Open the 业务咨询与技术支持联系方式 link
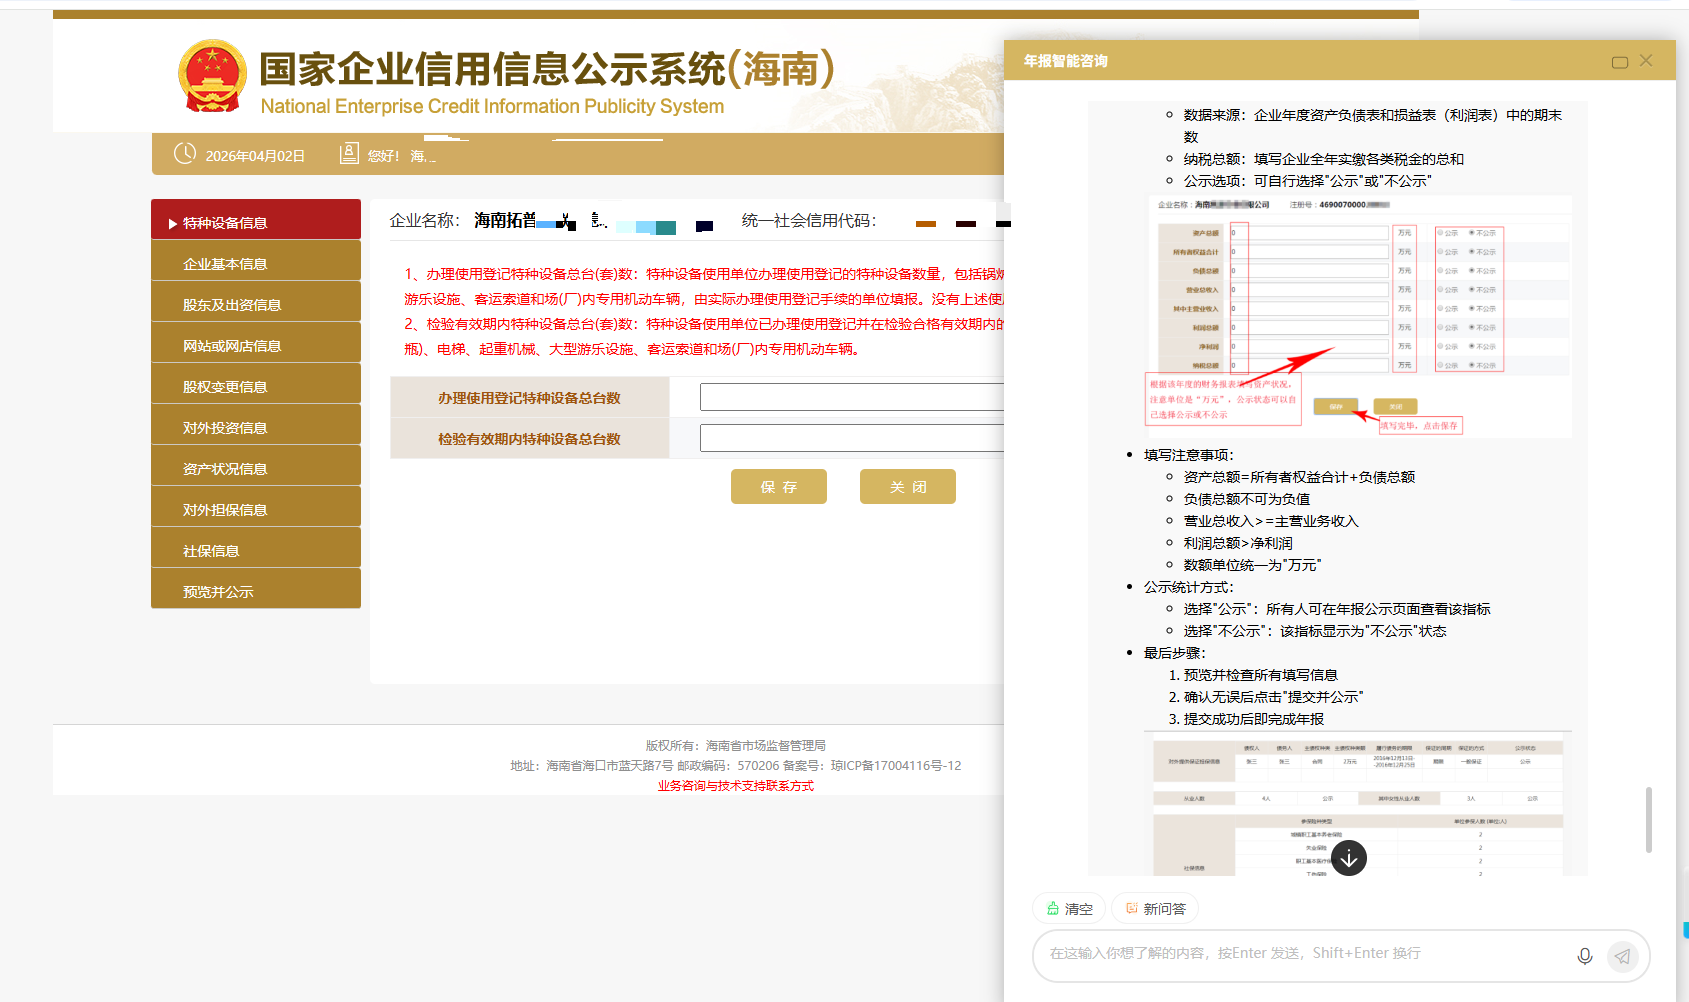1689x1002 pixels. click(x=735, y=786)
